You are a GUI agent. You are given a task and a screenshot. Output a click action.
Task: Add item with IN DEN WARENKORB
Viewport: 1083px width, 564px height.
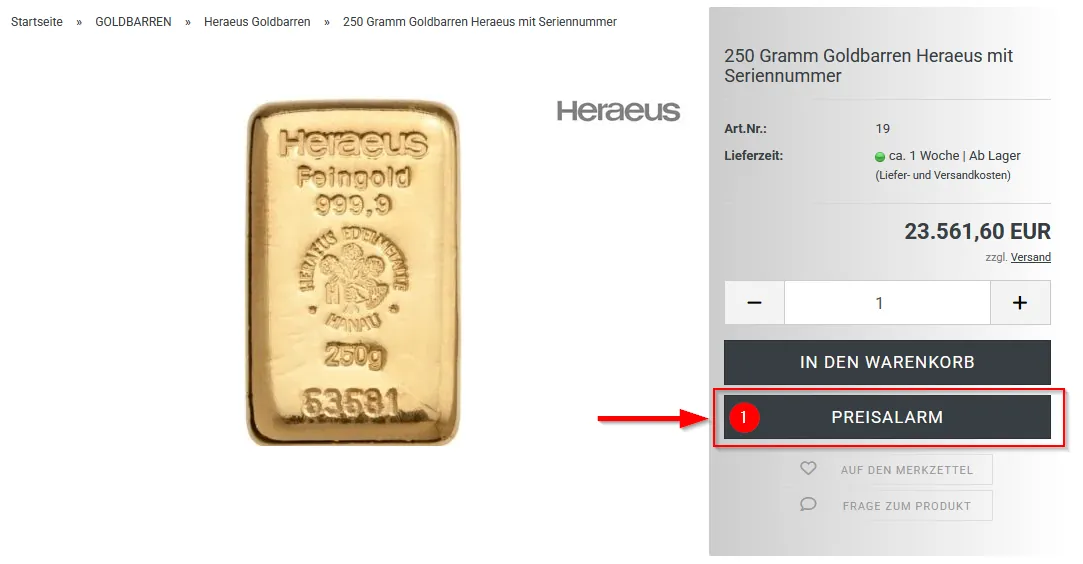[888, 362]
